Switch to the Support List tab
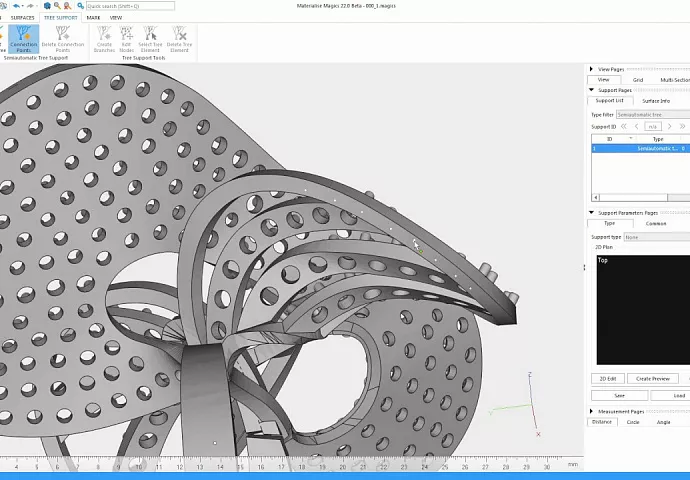 coord(609,100)
